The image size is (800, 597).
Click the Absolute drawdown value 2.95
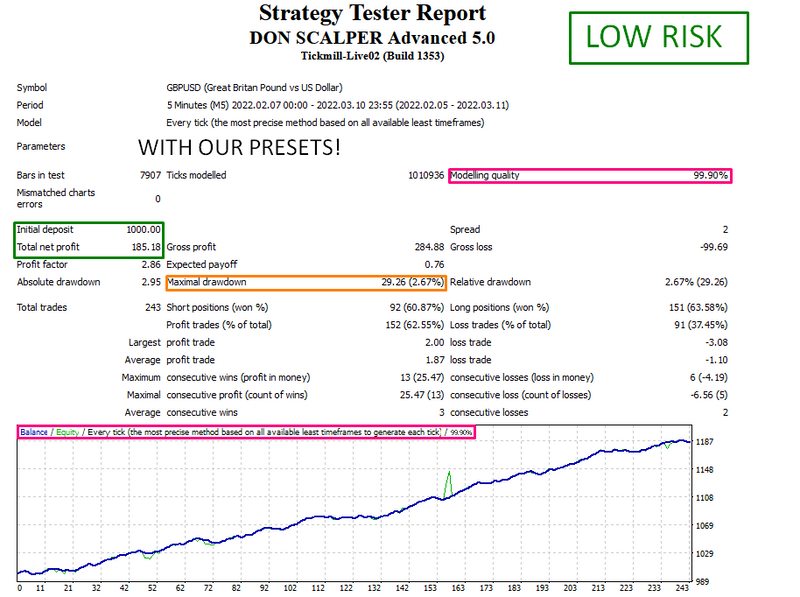(151, 282)
